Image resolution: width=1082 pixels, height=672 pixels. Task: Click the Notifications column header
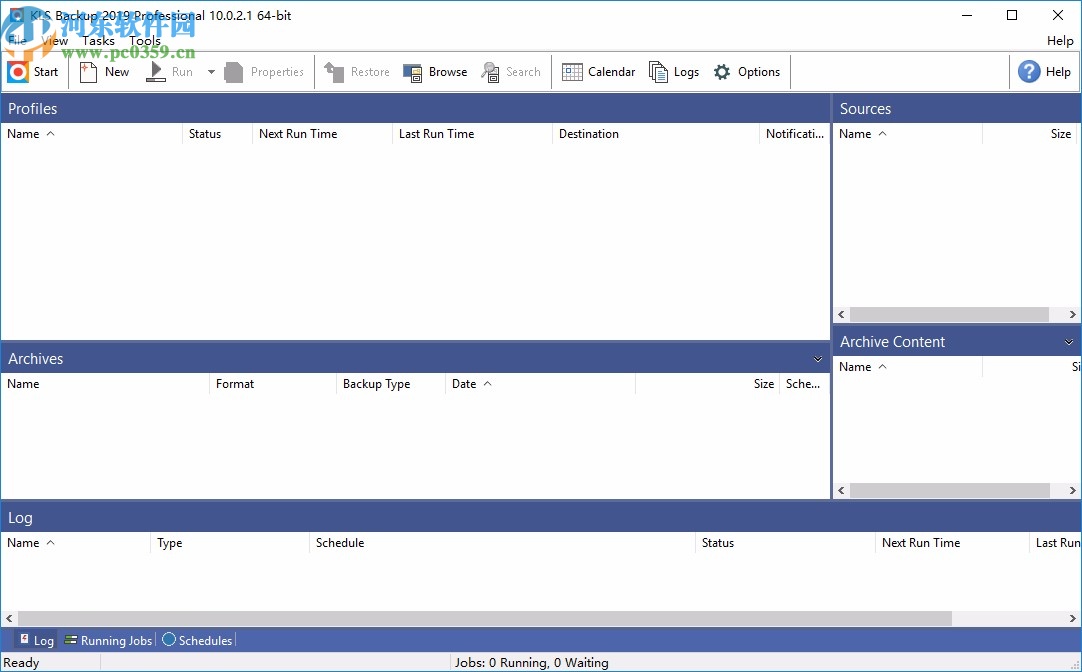(794, 134)
